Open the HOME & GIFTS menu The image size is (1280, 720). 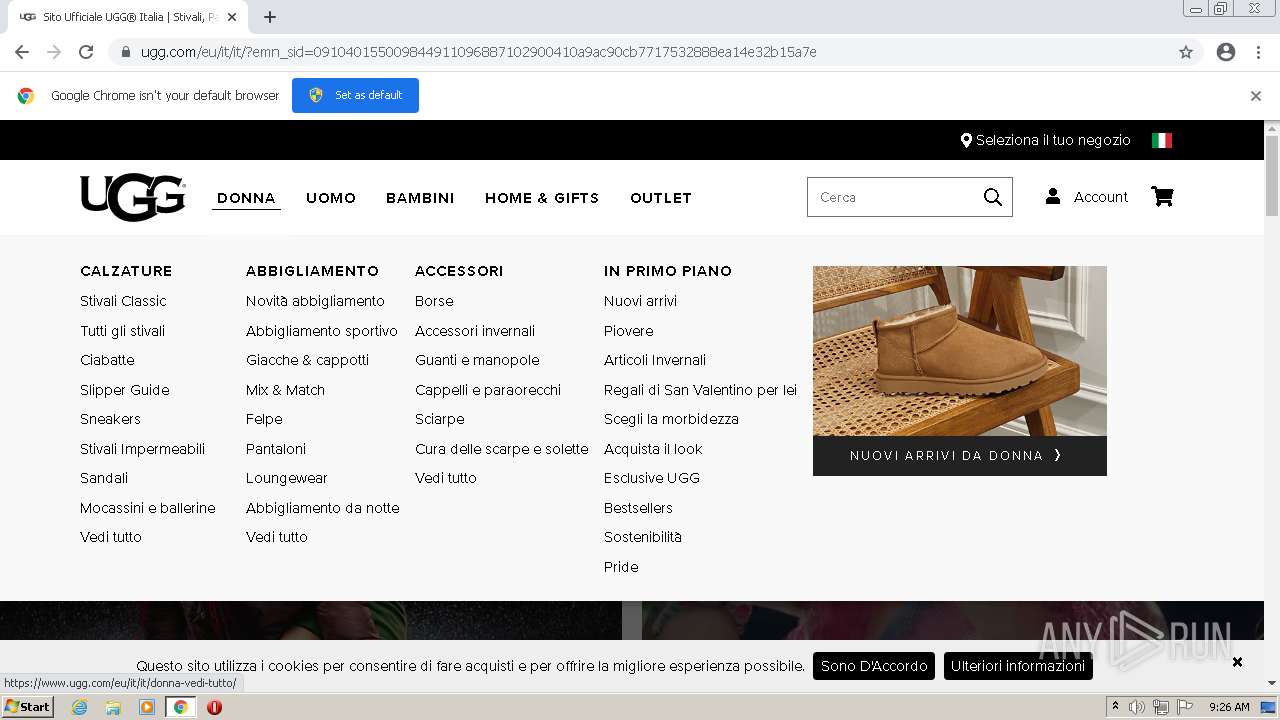coord(542,198)
